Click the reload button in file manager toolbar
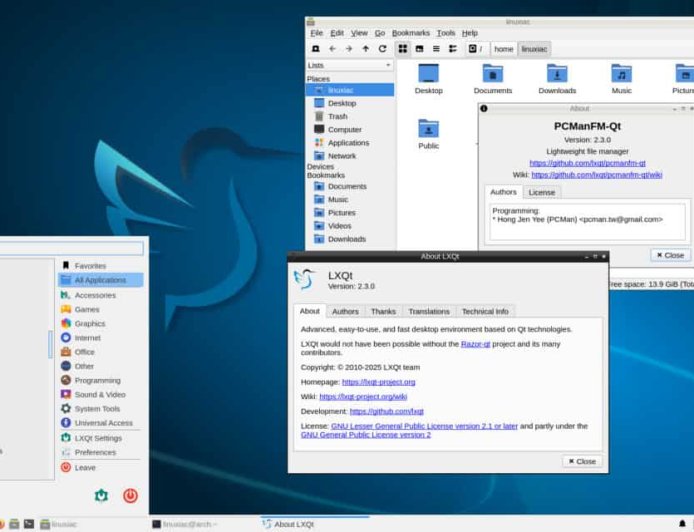The width and height of the screenshot is (694, 532). [381, 48]
